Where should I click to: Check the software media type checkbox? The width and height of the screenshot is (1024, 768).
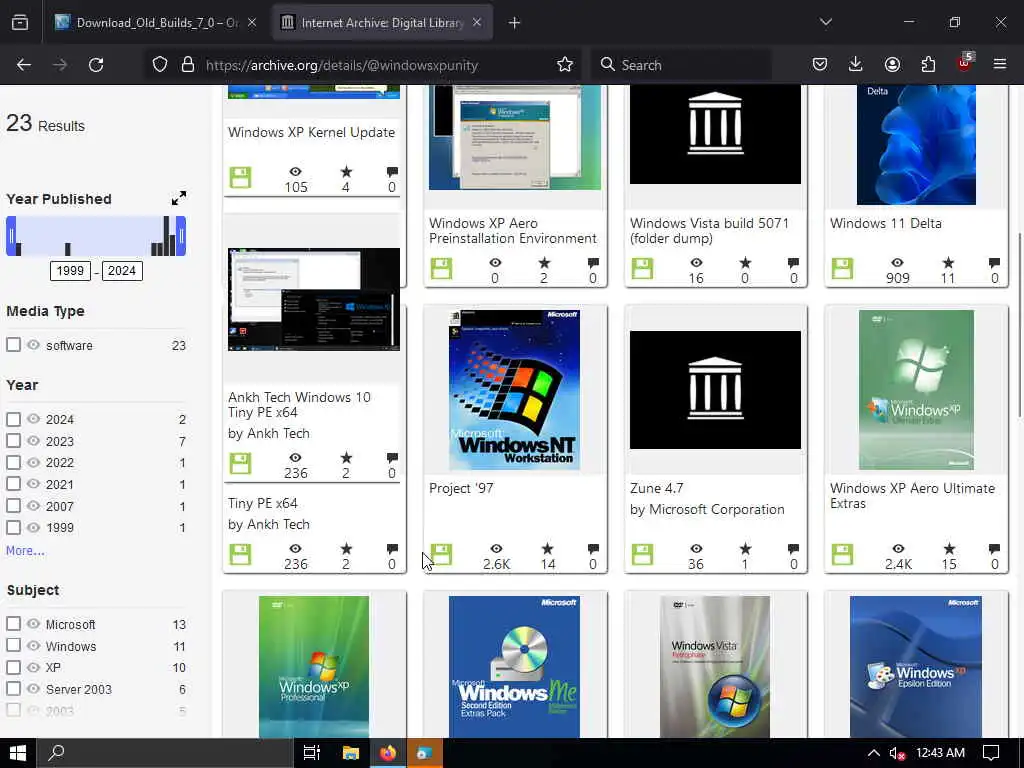[13, 345]
